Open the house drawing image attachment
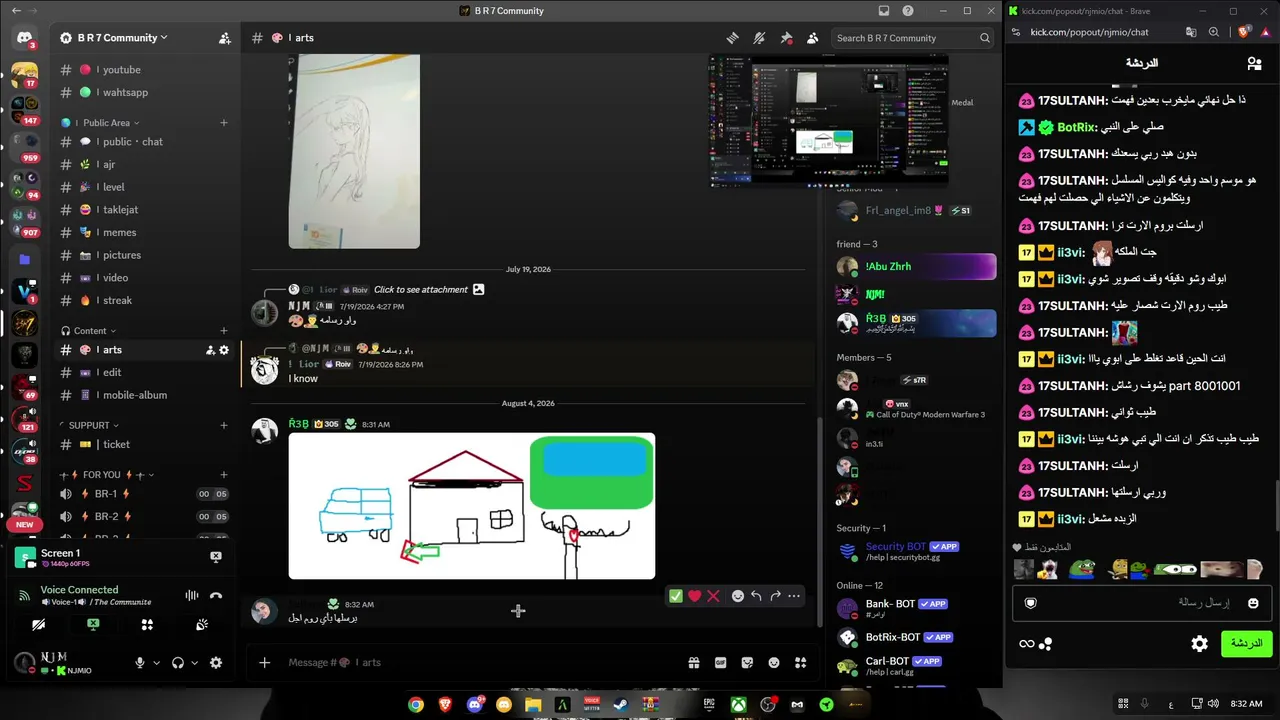 pyautogui.click(x=472, y=506)
